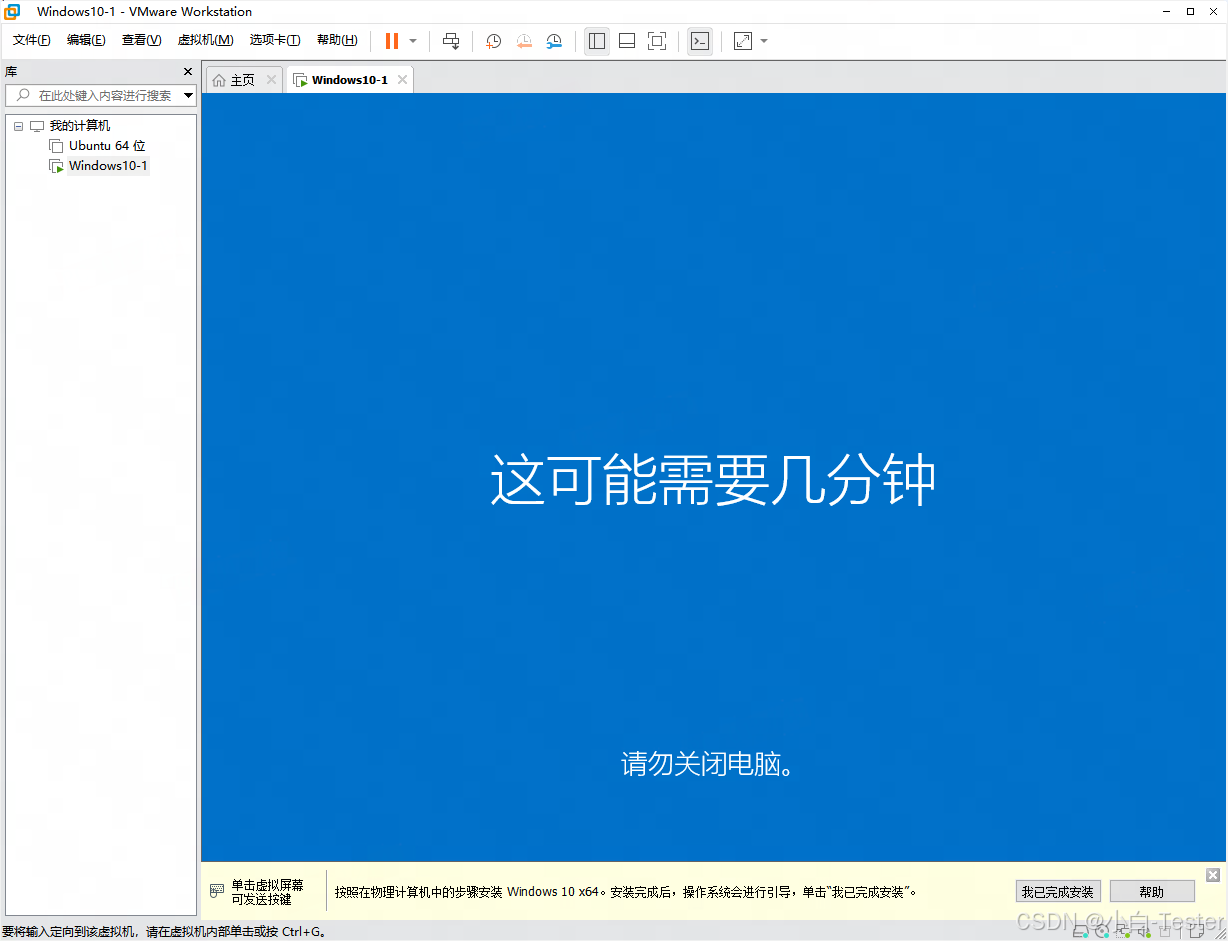Click the Ubuntu 64 位 VM icon
The height and width of the screenshot is (941, 1228).
point(56,146)
